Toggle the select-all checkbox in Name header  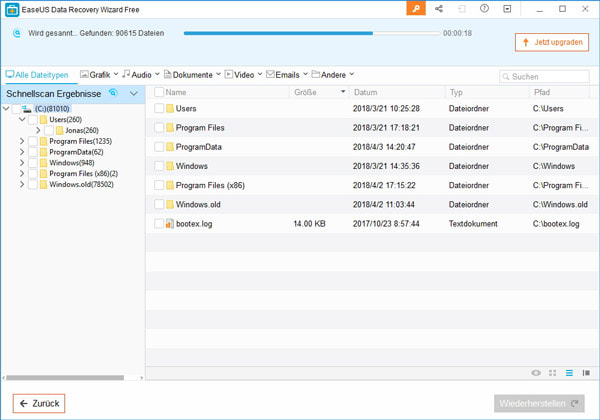click(159, 92)
